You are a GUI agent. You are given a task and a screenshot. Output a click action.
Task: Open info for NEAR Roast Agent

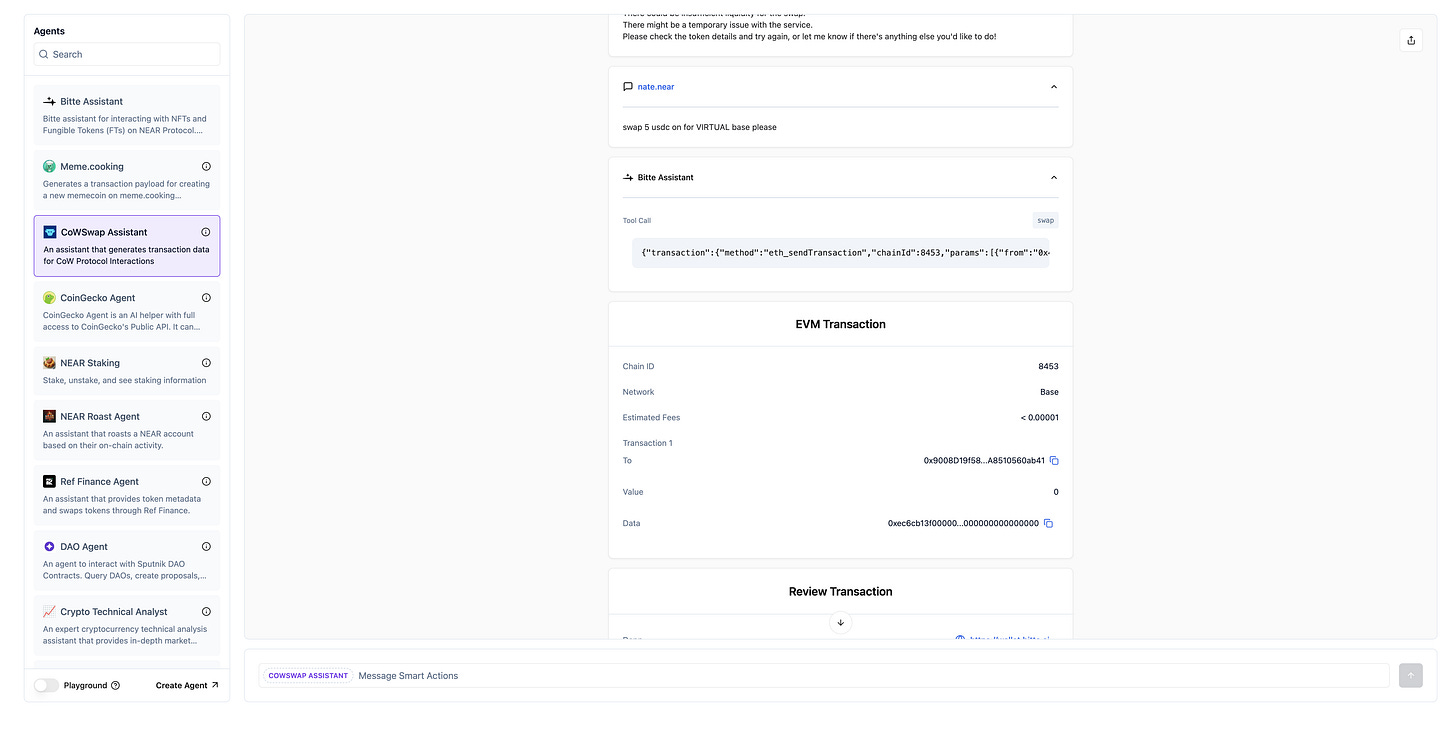206,416
